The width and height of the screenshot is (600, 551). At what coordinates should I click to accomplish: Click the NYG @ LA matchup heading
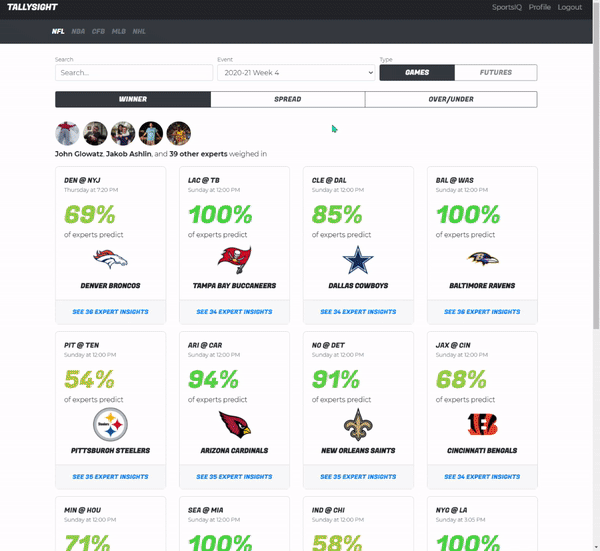[452, 510]
